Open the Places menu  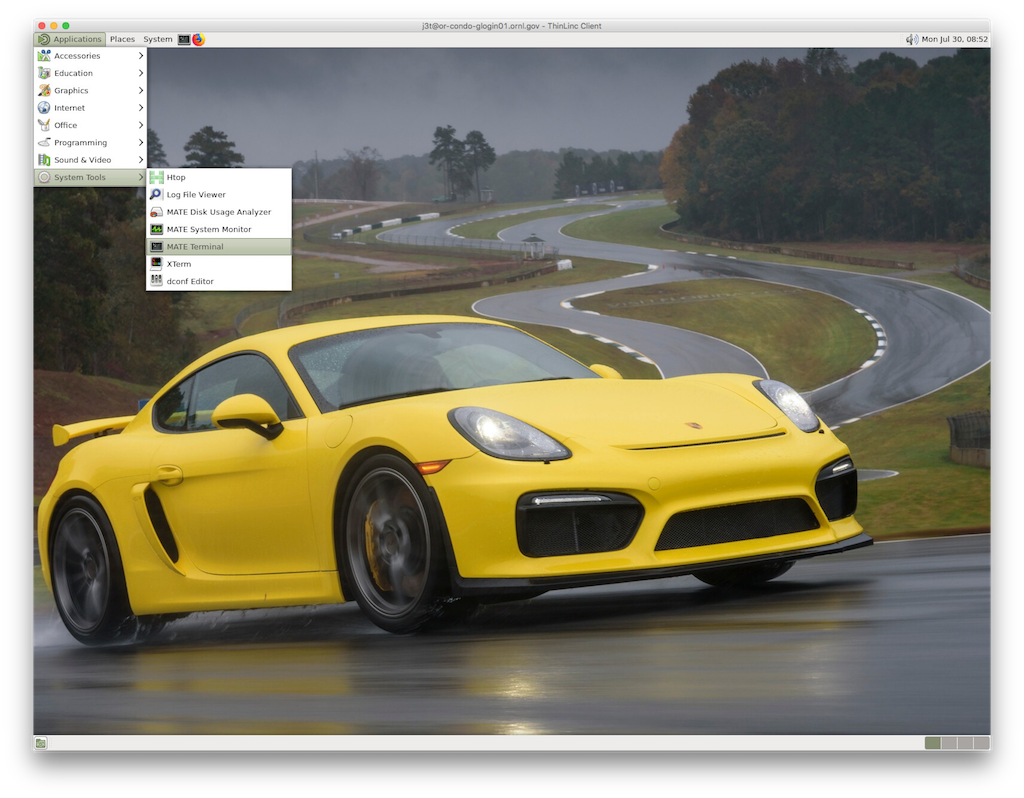pyautogui.click(x=122, y=39)
